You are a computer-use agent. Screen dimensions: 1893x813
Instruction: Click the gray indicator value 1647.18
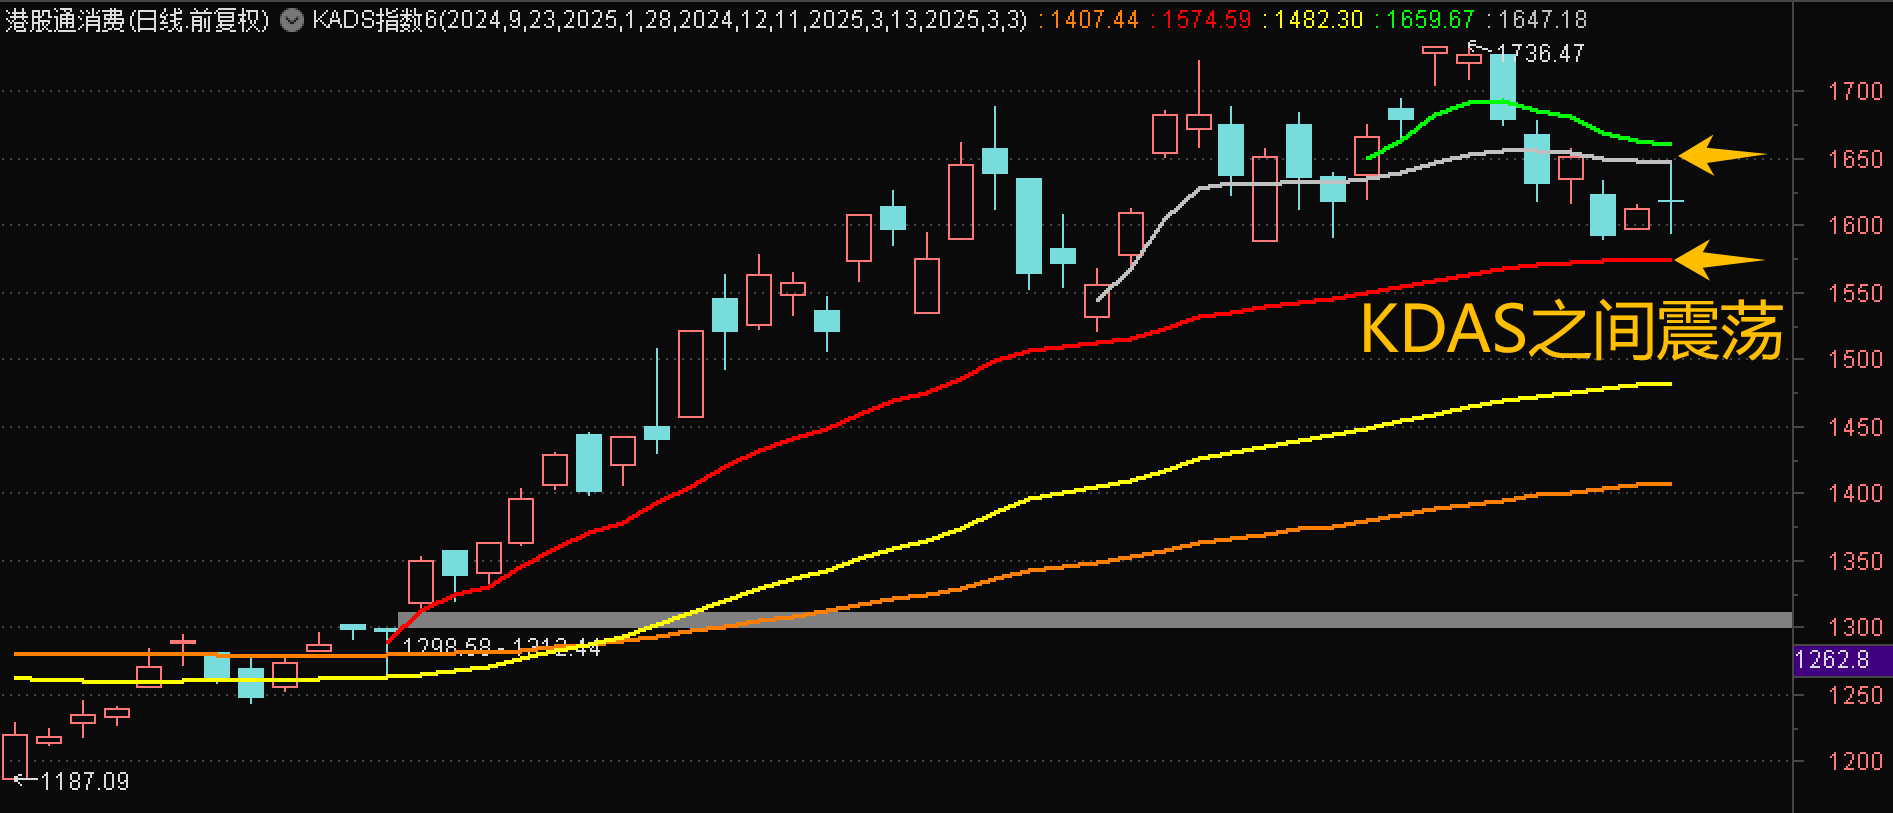tap(1542, 20)
